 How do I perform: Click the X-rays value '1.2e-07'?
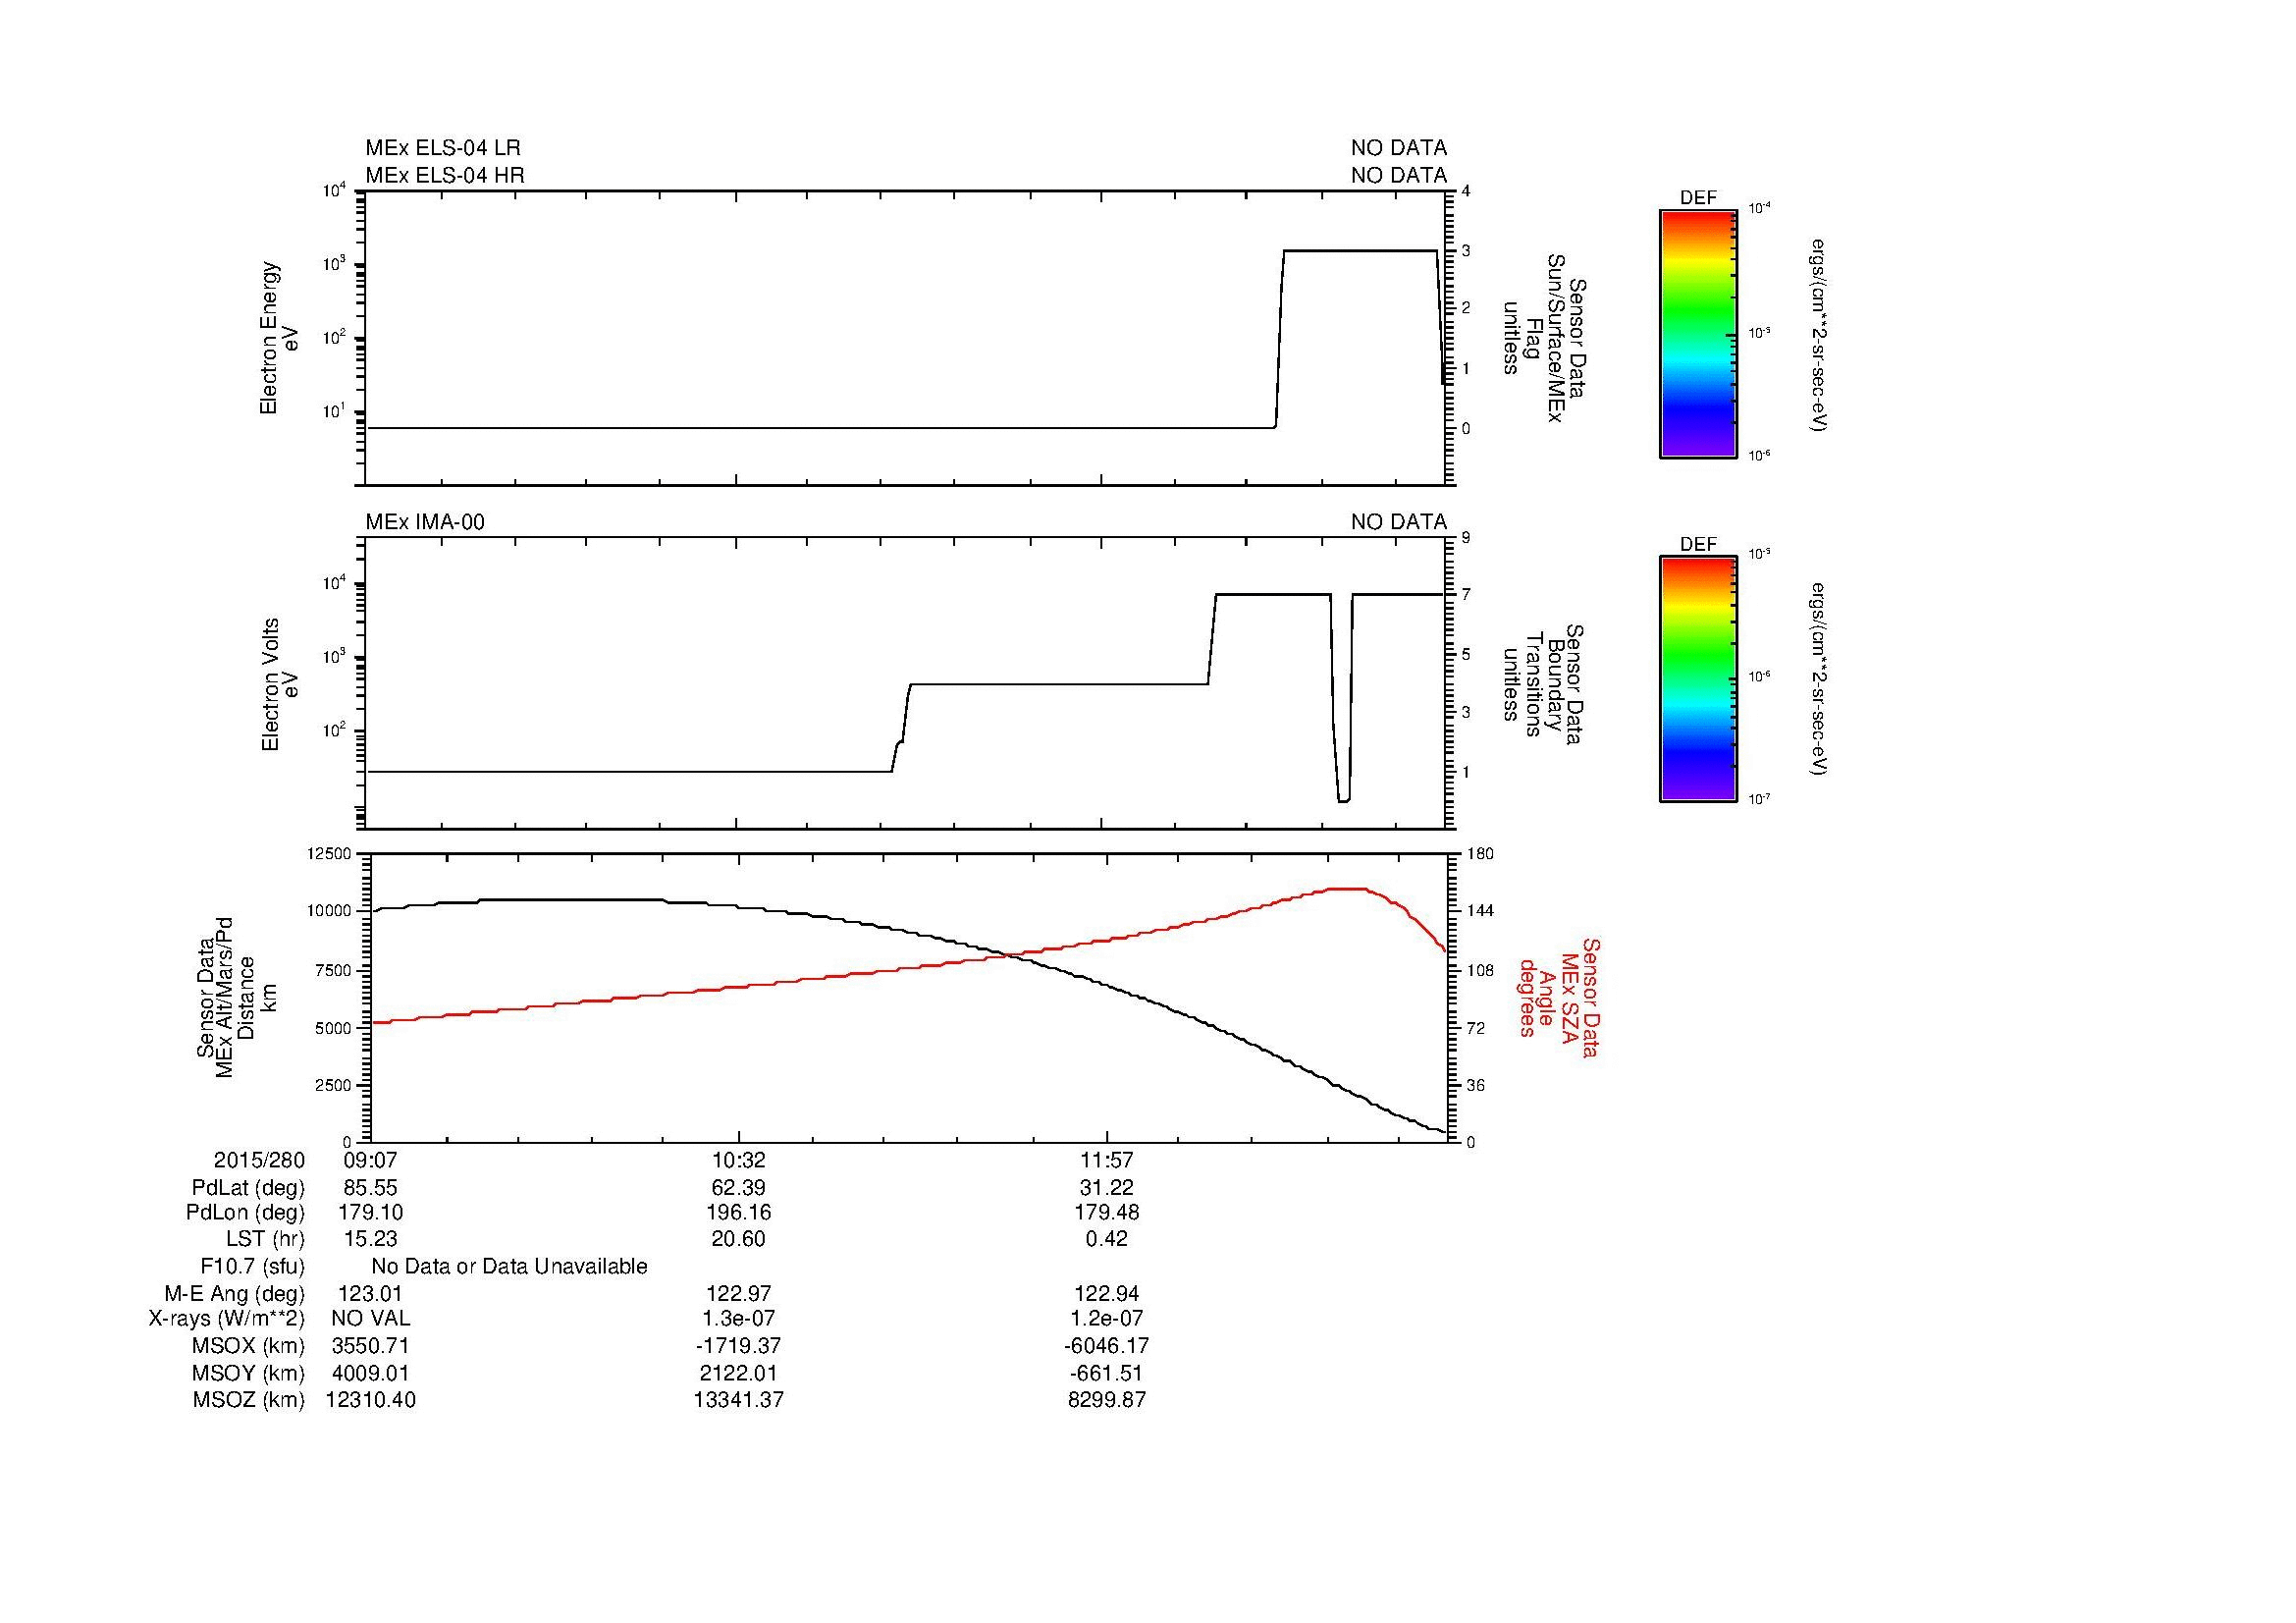click(x=1106, y=1319)
